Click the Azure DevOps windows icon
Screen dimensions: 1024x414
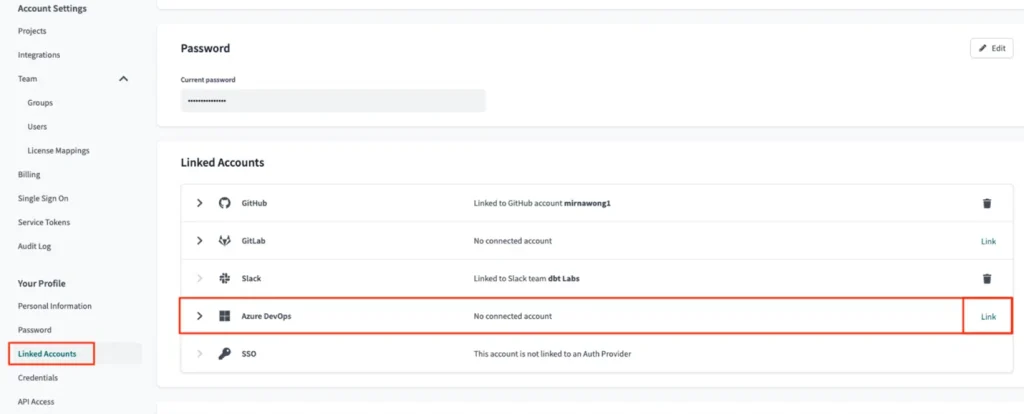tap(225, 317)
